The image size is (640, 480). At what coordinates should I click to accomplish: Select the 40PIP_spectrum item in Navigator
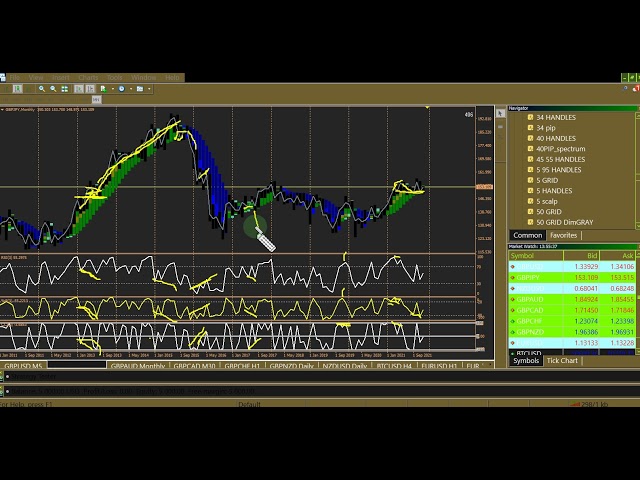click(560, 149)
